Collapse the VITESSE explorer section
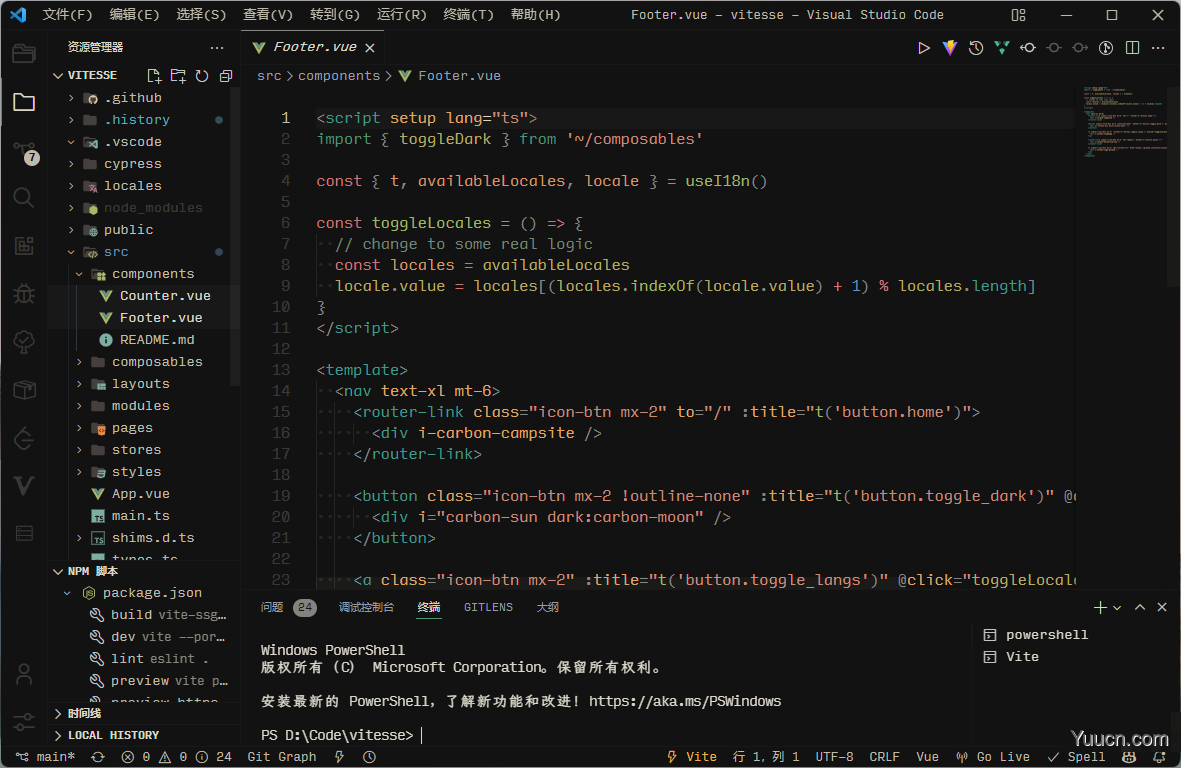Viewport: 1181px width, 768px height. 58,75
